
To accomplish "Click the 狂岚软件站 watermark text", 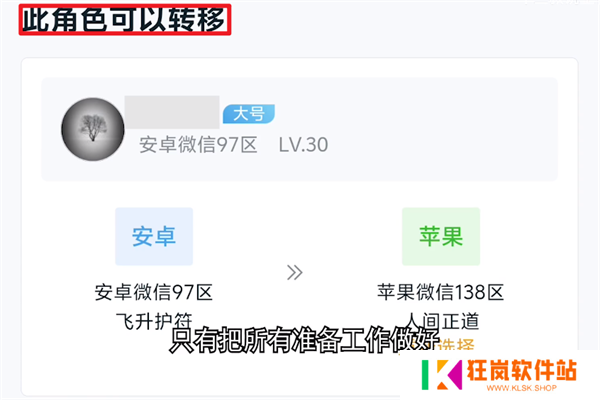I will pyautogui.click(x=522, y=370).
